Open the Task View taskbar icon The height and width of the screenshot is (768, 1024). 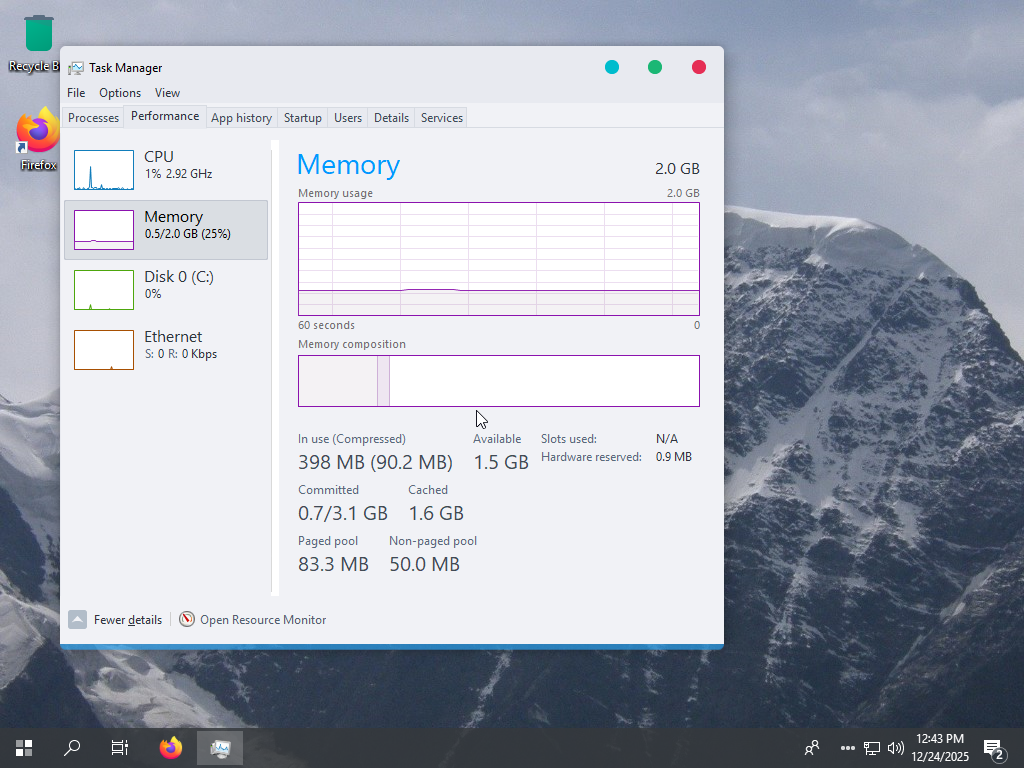[119, 747]
